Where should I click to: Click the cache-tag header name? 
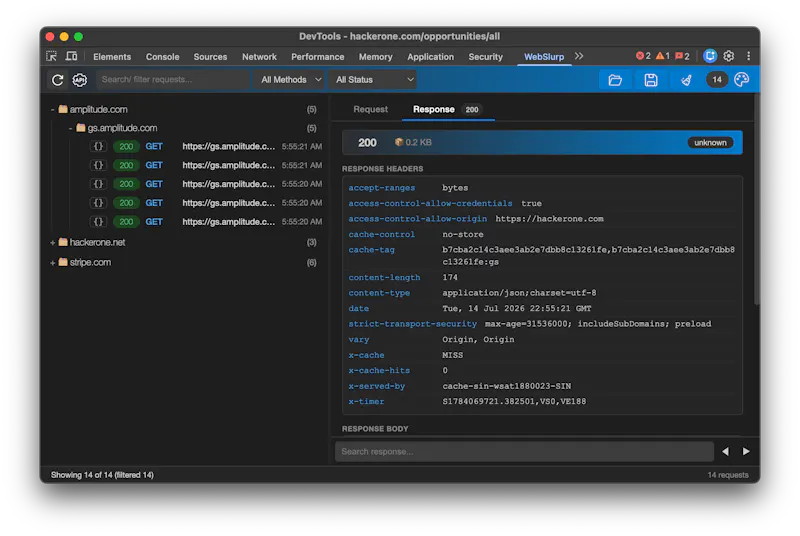click(371, 250)
